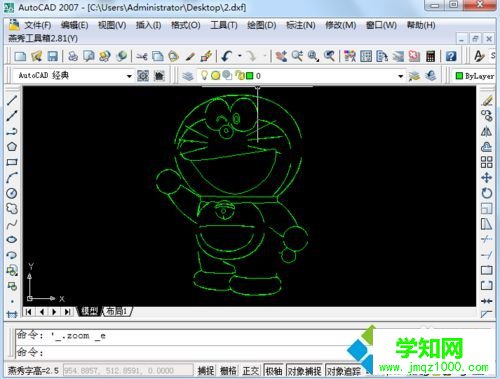Select the Construction Line tool

tap(12, 116)
